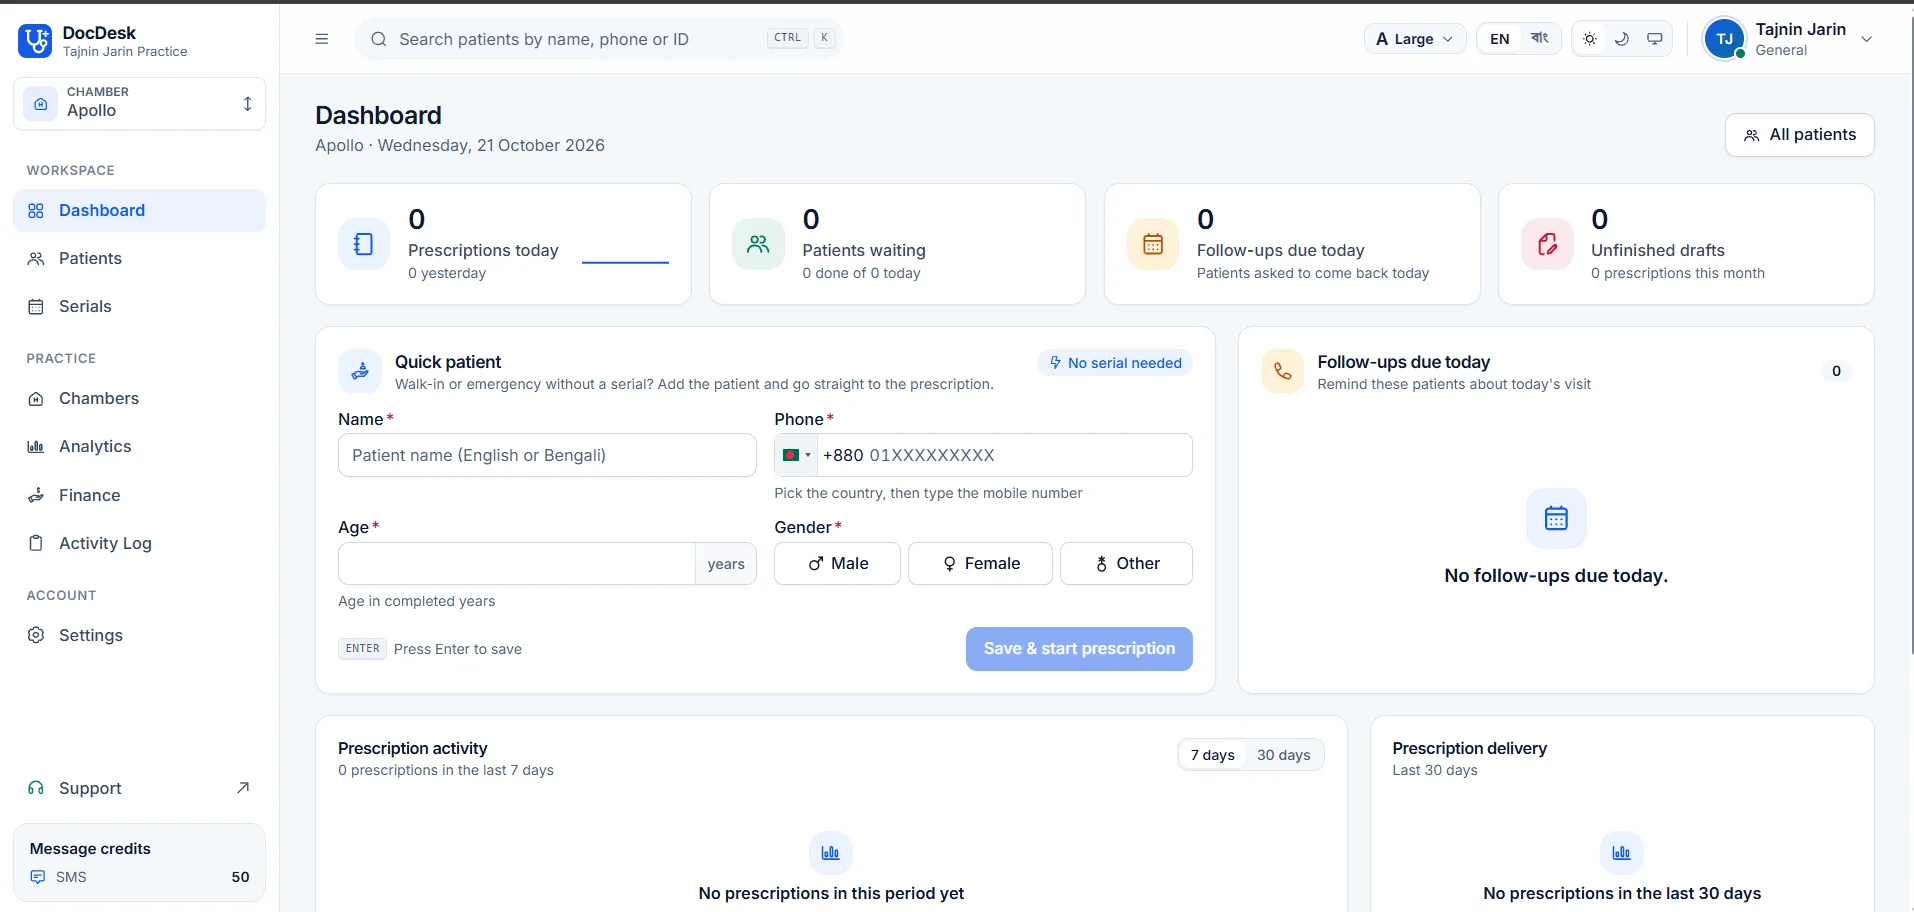
Task: Click the Quick patient icon beside its heading
Action: coord(360,371)
